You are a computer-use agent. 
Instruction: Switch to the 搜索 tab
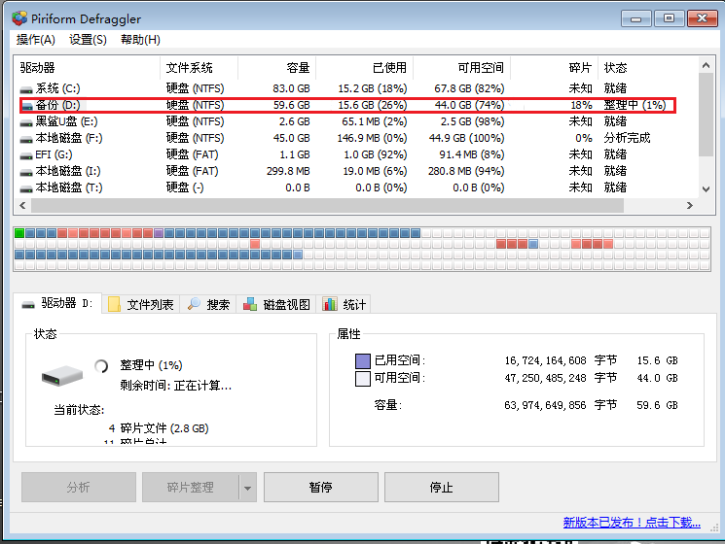(210, 304)
